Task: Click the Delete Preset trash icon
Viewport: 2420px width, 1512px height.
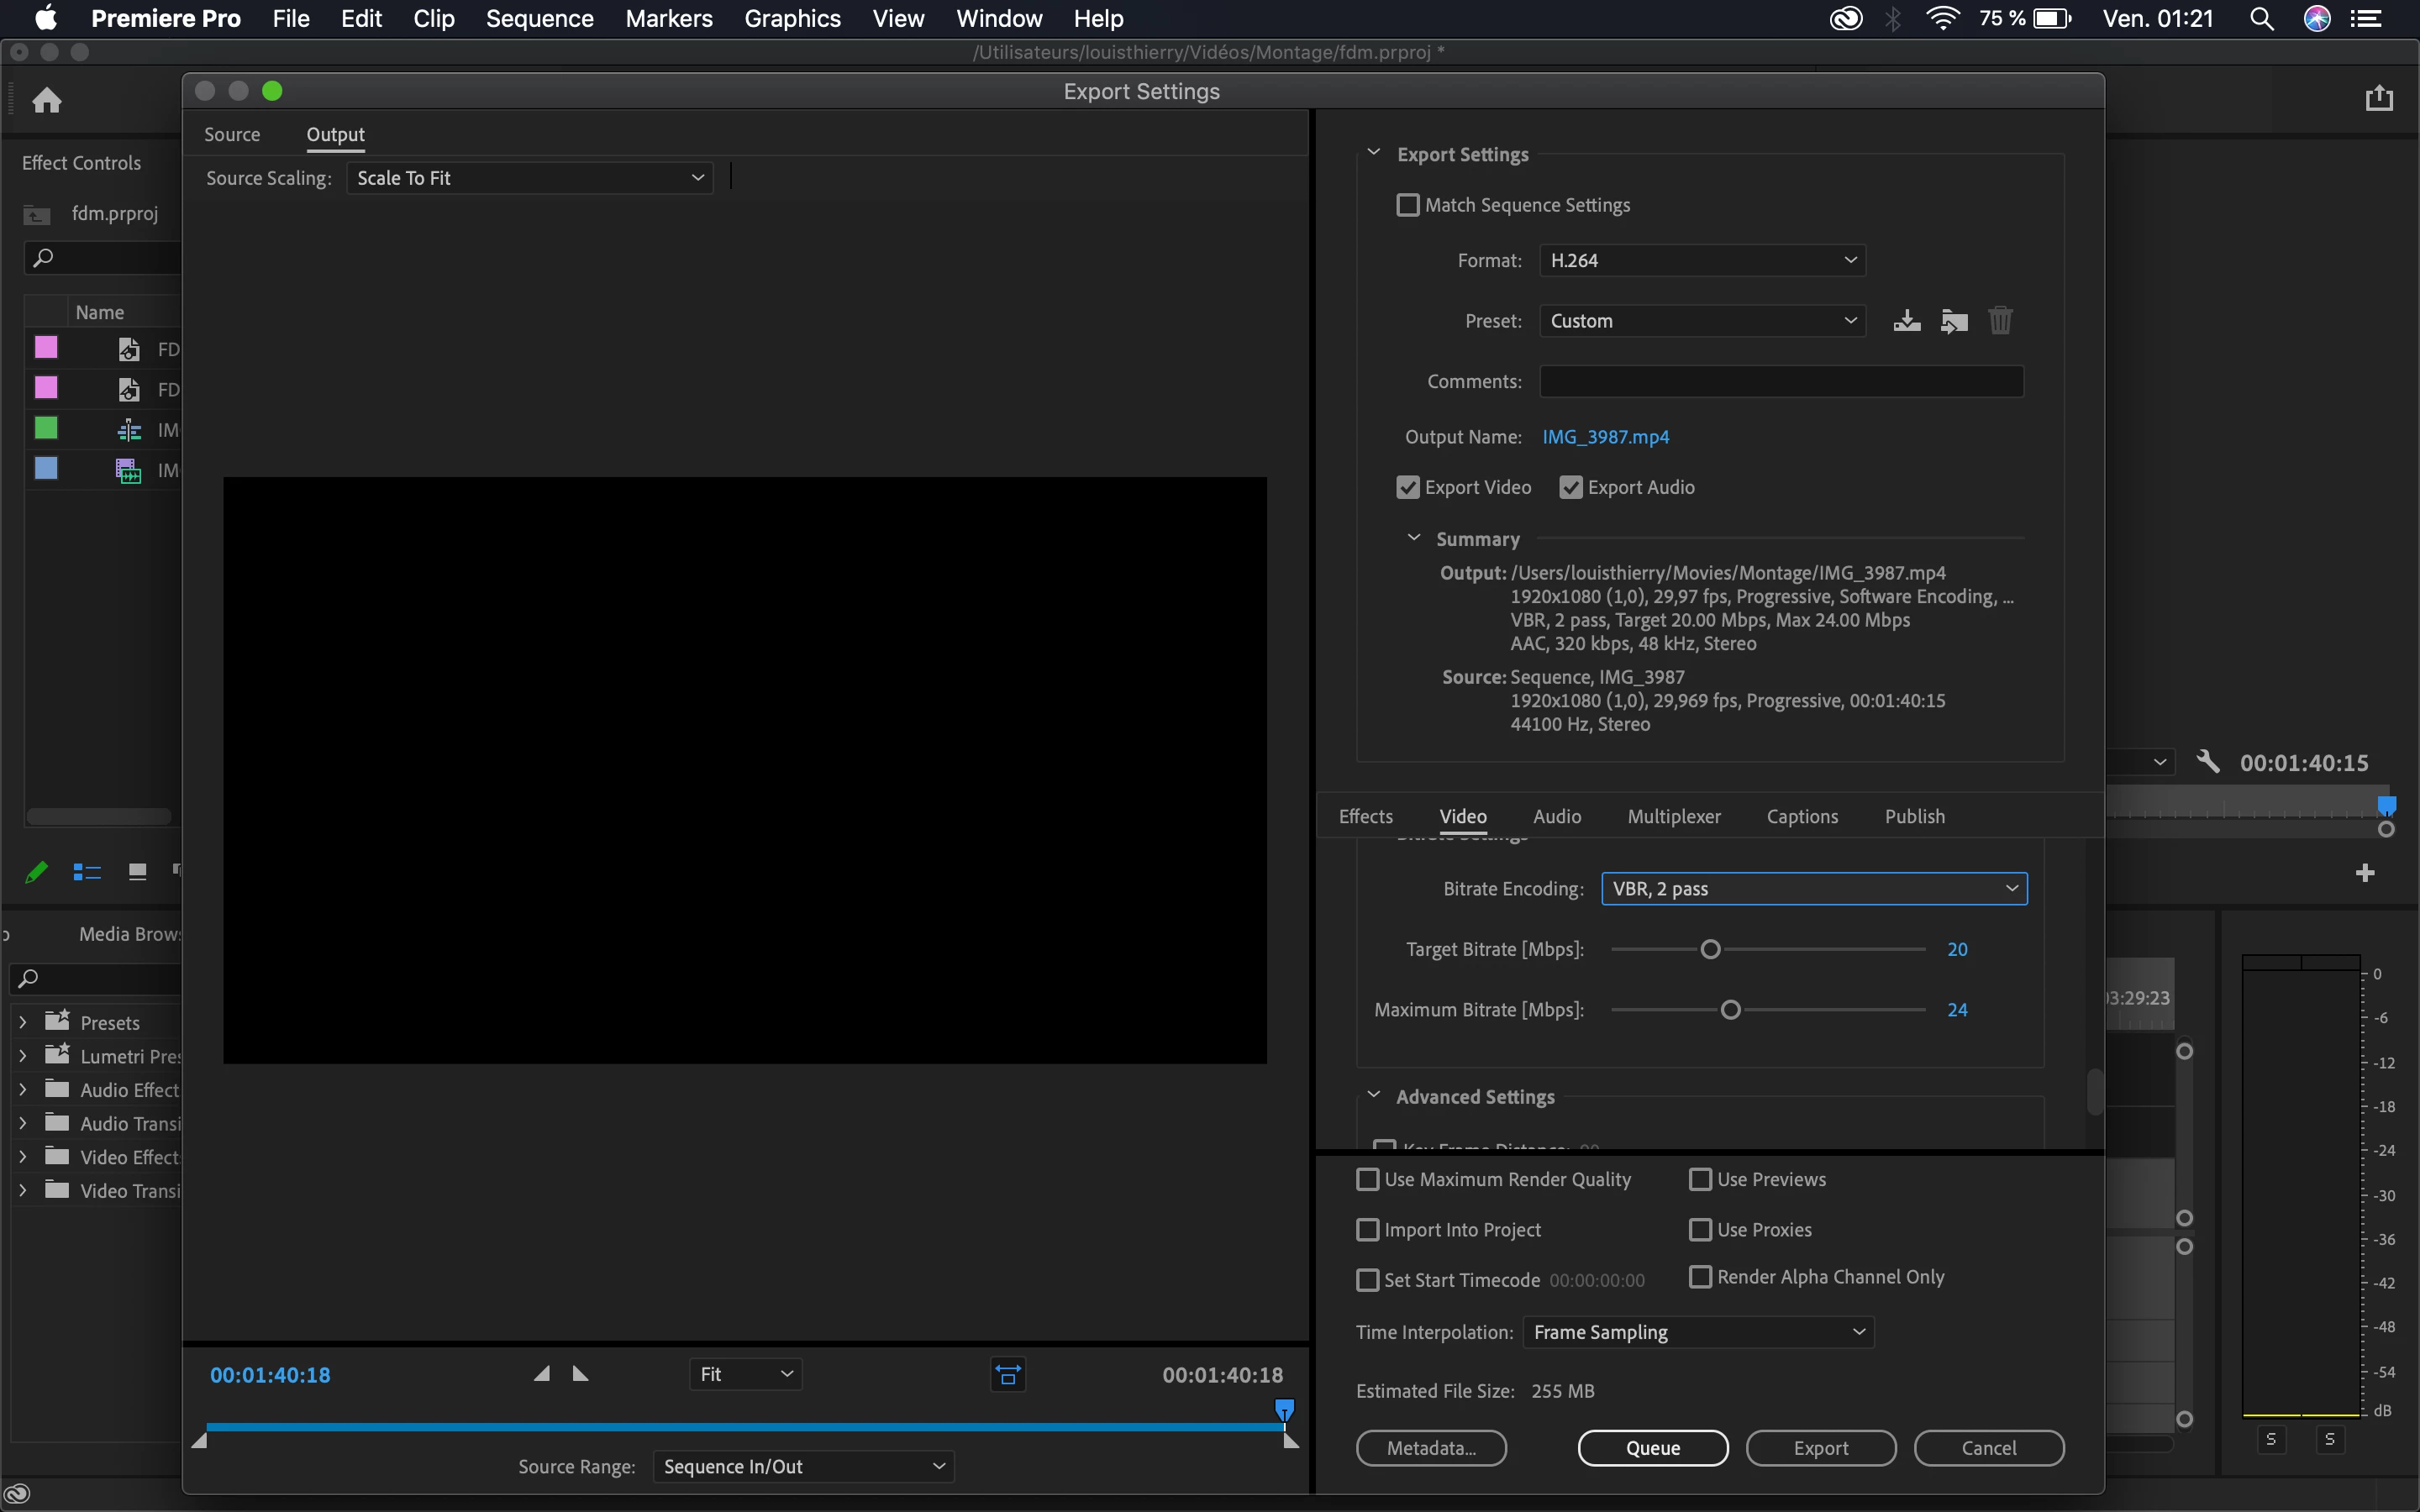Action: [x=2000, y=321]
